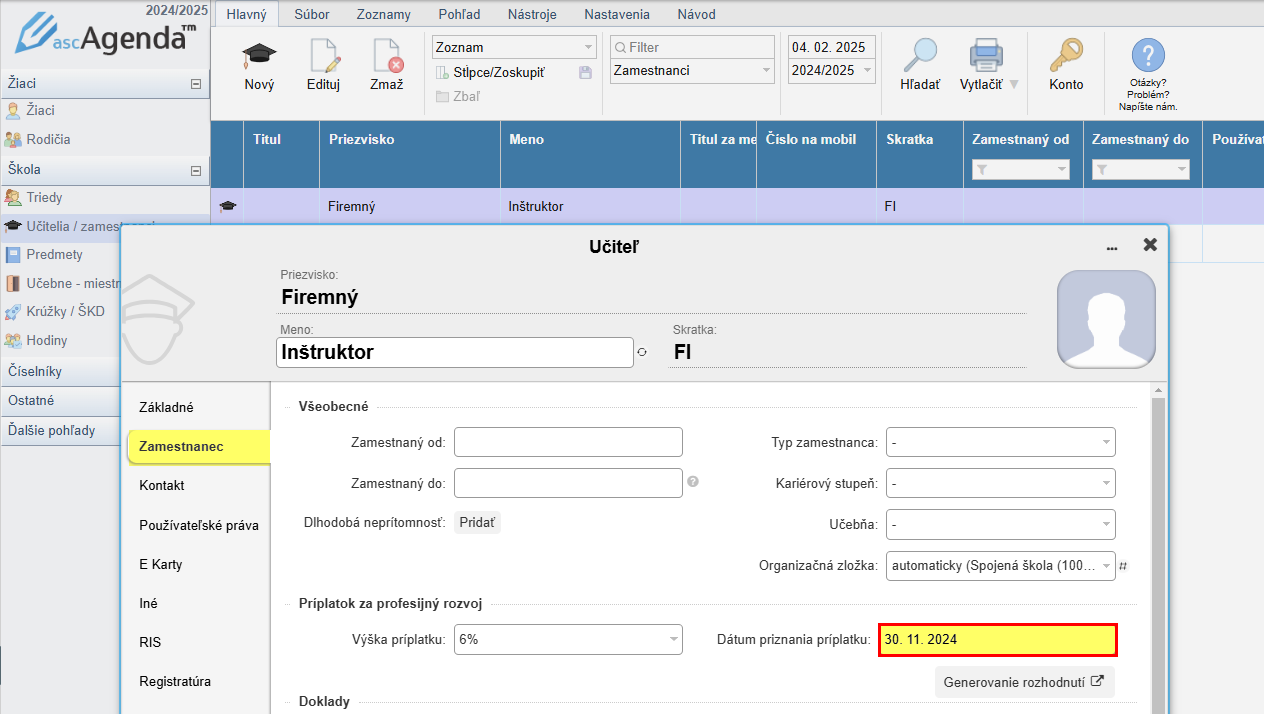Click the Hodiny sidebar icon
1264x714 pixels.
click(x=13, y=340)
